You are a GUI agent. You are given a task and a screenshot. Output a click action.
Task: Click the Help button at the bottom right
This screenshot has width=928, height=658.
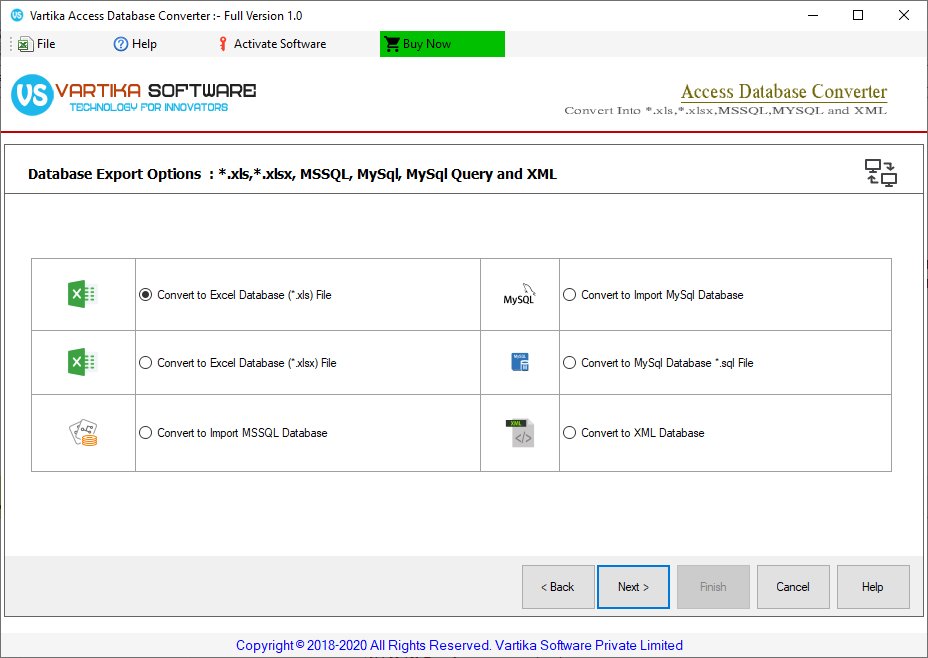(x=873, y=587)
